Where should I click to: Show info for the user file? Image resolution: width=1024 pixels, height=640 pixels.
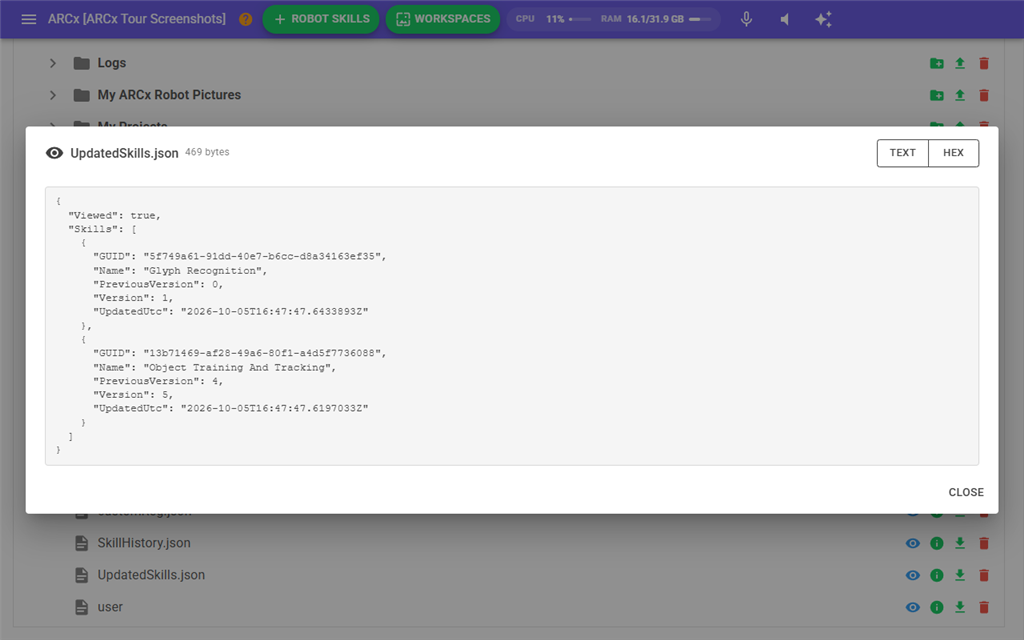point(936,607)
